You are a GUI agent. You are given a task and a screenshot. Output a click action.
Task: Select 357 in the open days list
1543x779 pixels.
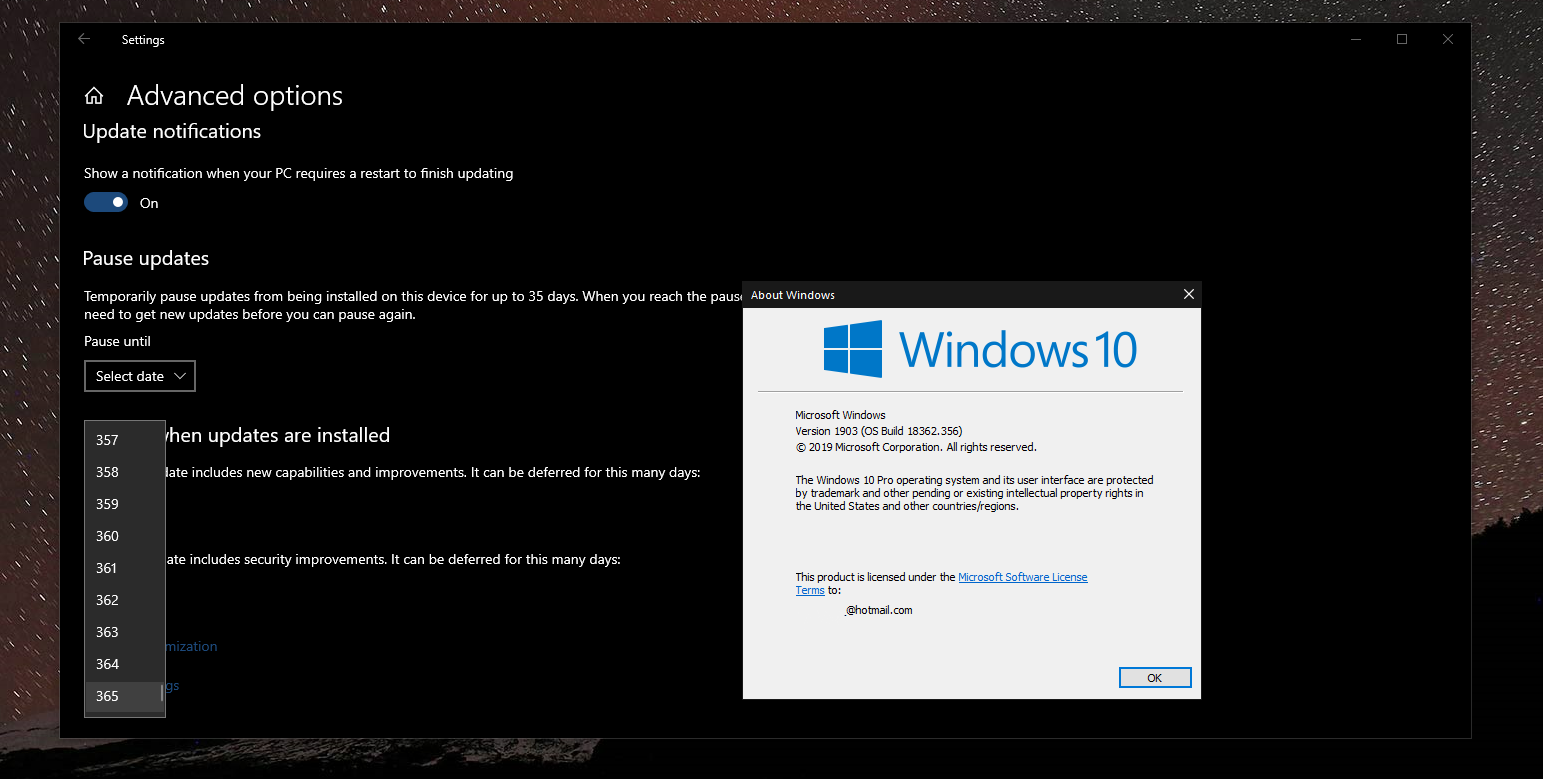coord(107,439)
